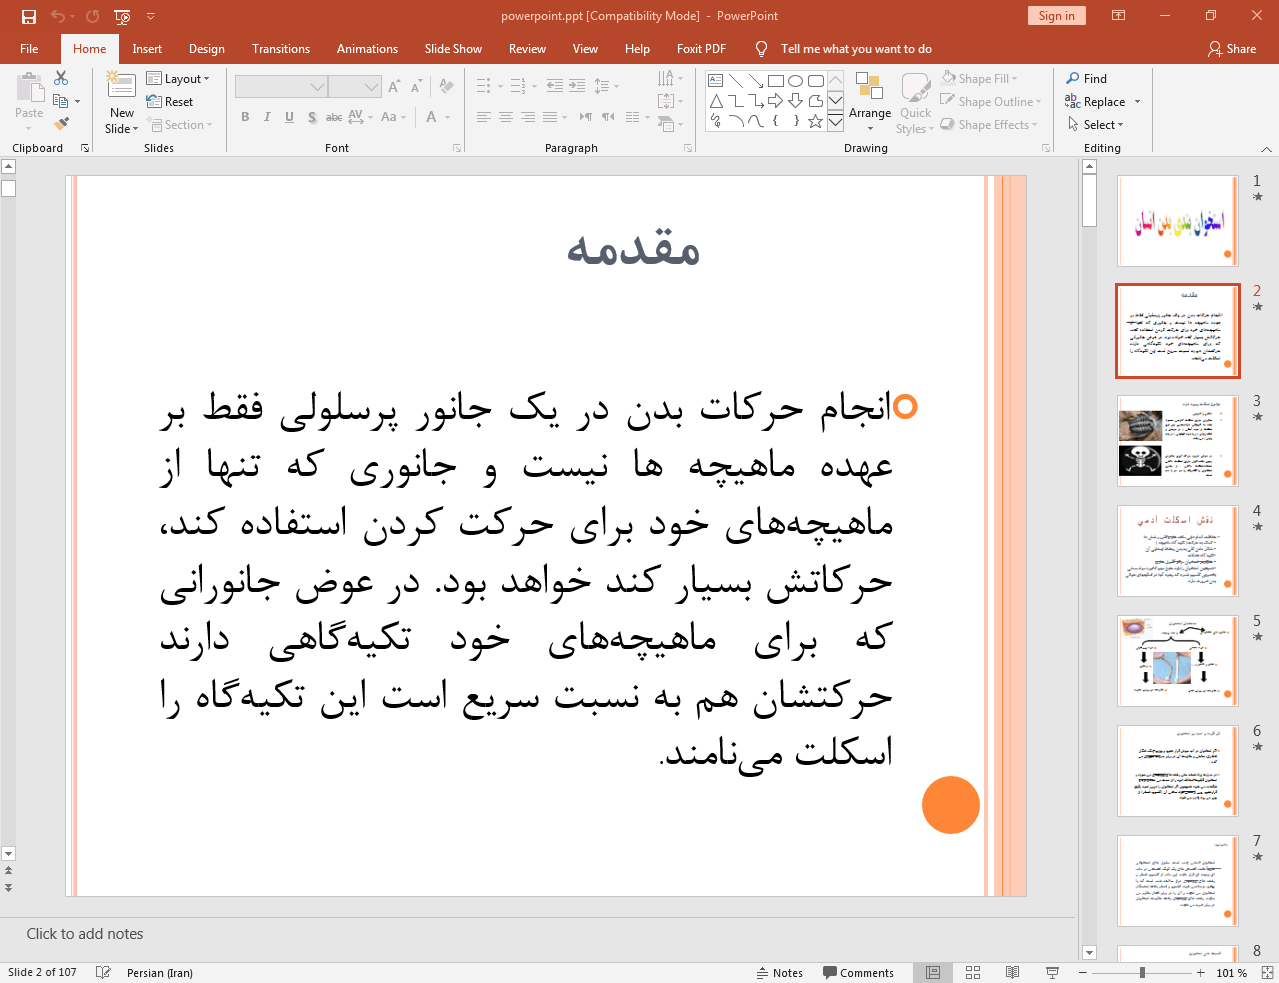Click the Reset slide button
Screen dimensions: 1279x983
tap(170, 101)
